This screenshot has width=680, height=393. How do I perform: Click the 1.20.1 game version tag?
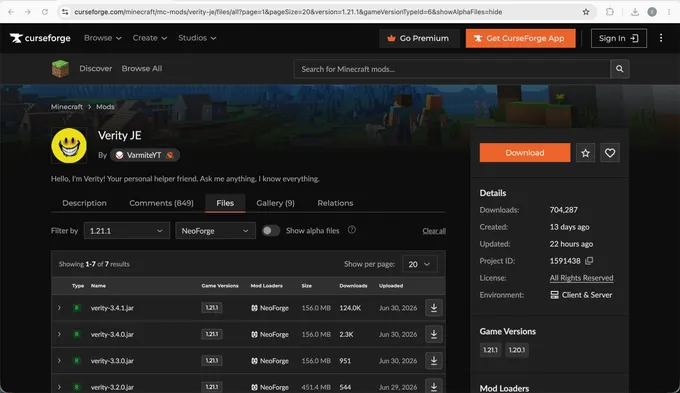pyautogui.click(x=517, y=350)
